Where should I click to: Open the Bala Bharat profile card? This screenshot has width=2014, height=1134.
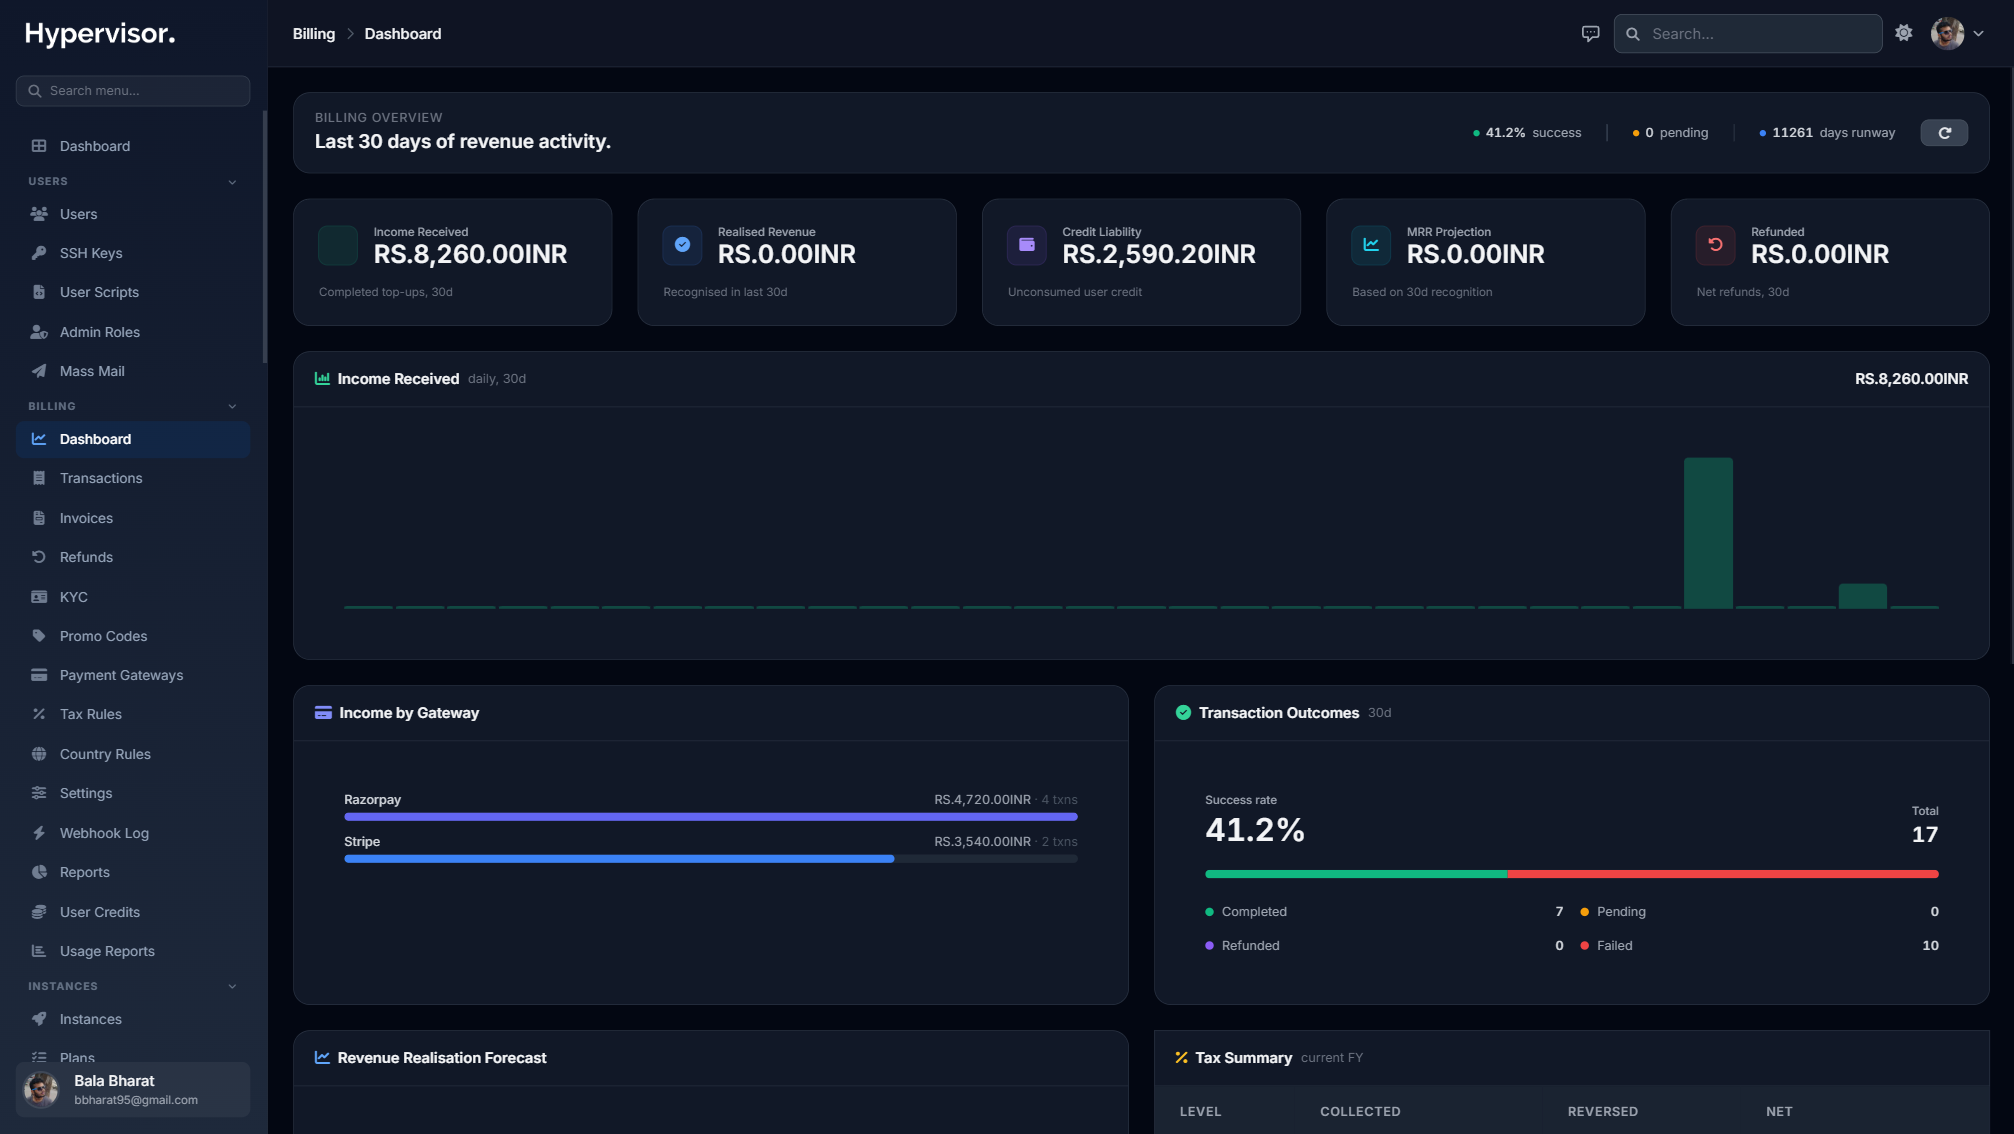pos(133,1089)
